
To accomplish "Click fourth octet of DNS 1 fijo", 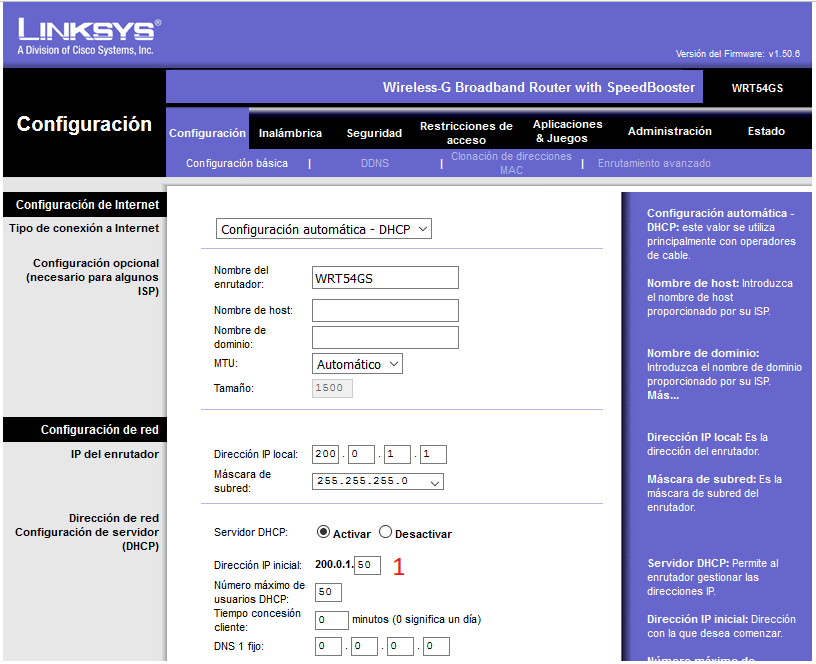I will point(436,646).
